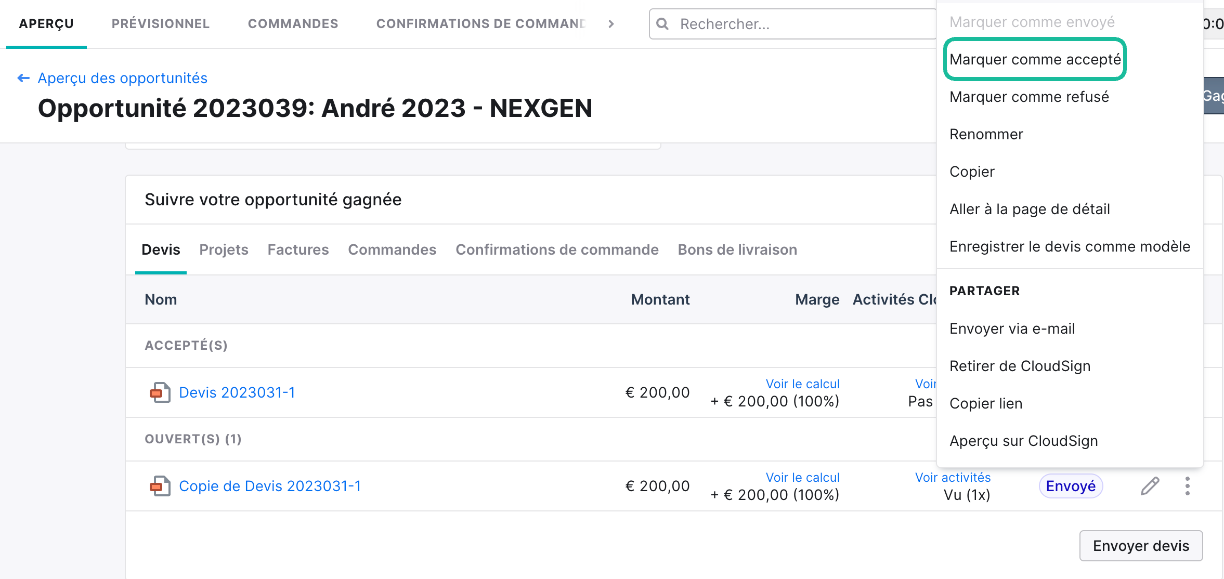Expand more tabs with the right chevron

point(611,24)
